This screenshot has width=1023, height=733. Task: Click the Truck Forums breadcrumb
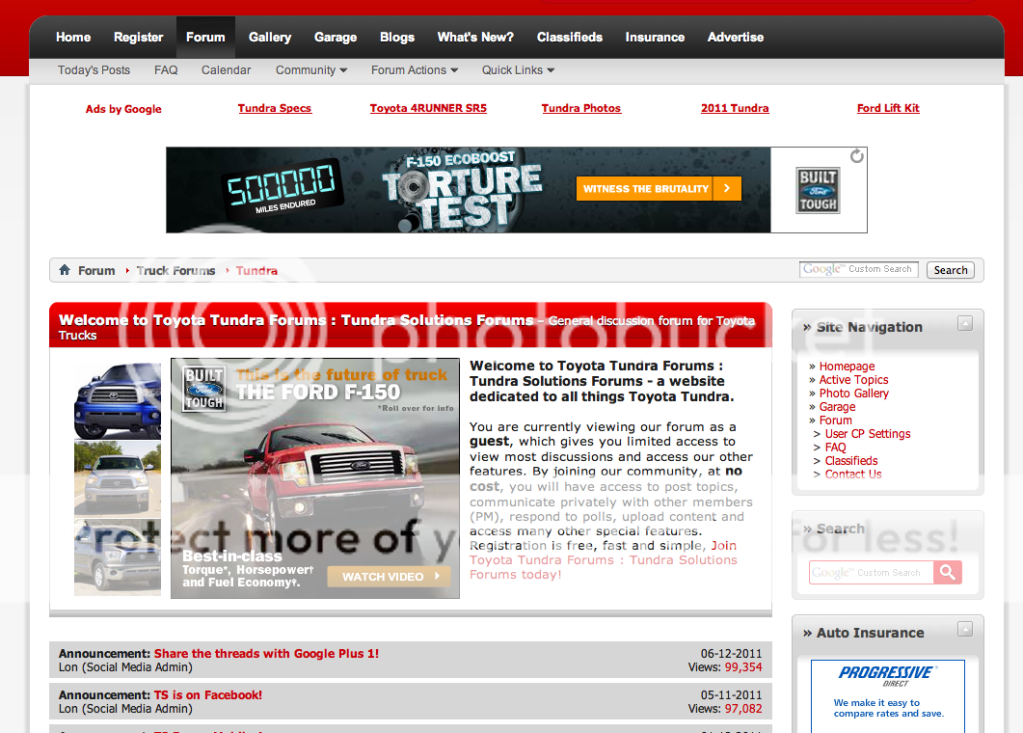[x=176, y=271]
